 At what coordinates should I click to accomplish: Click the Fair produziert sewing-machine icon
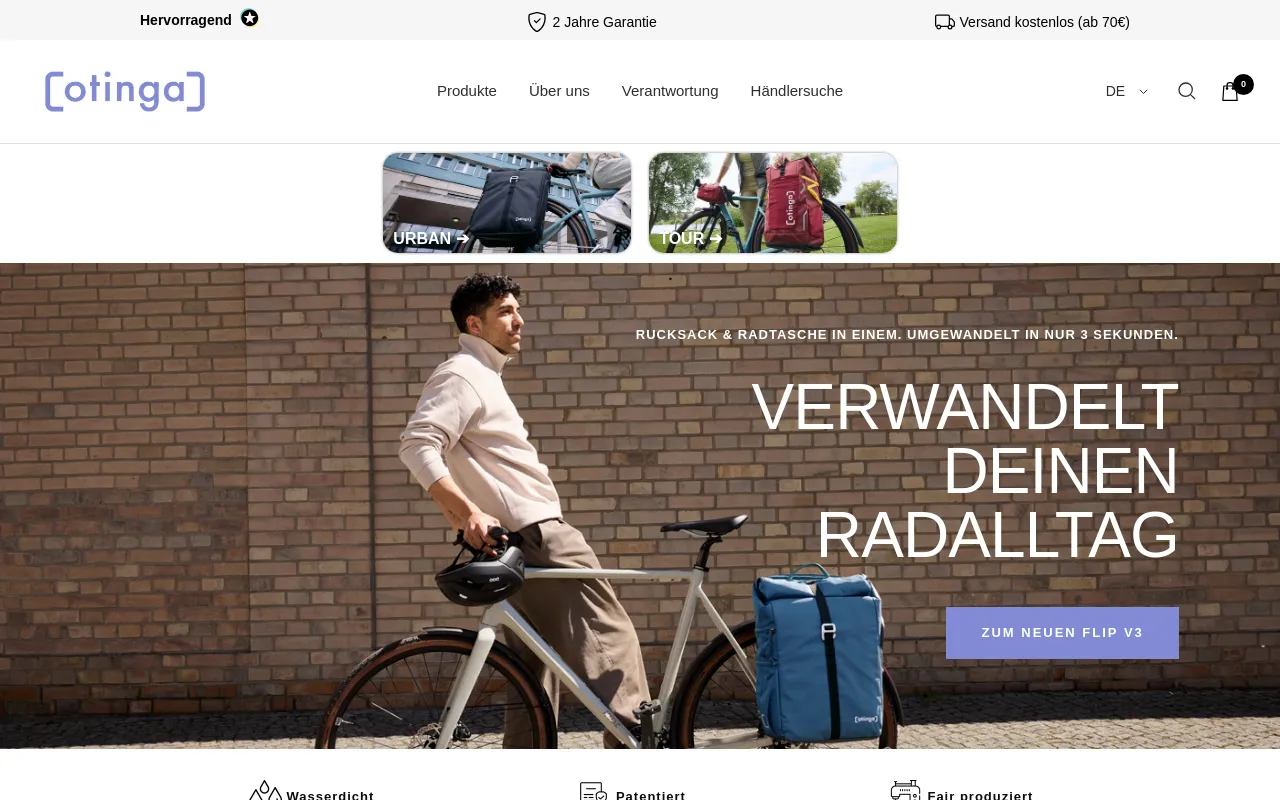point(905,790)
